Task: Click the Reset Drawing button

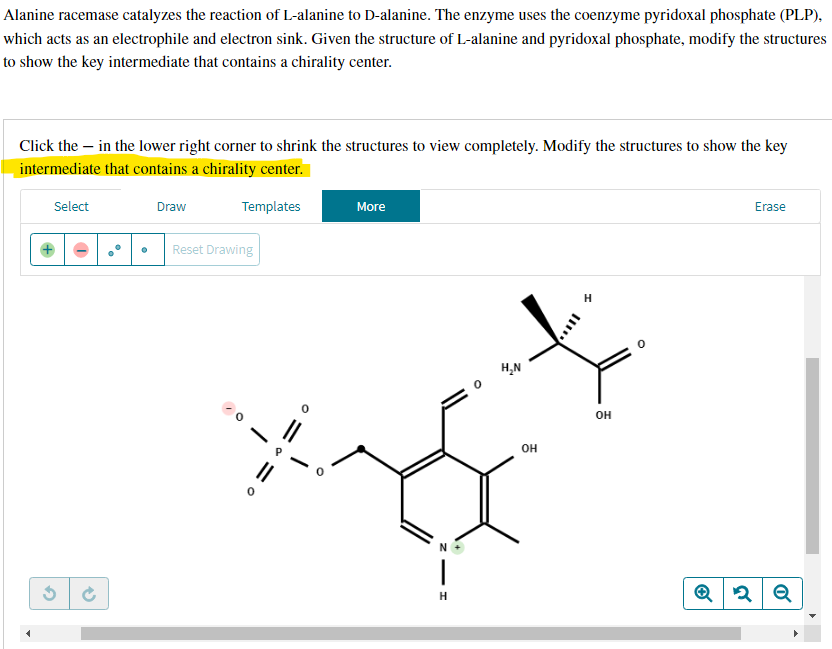Action: [212, 249]
